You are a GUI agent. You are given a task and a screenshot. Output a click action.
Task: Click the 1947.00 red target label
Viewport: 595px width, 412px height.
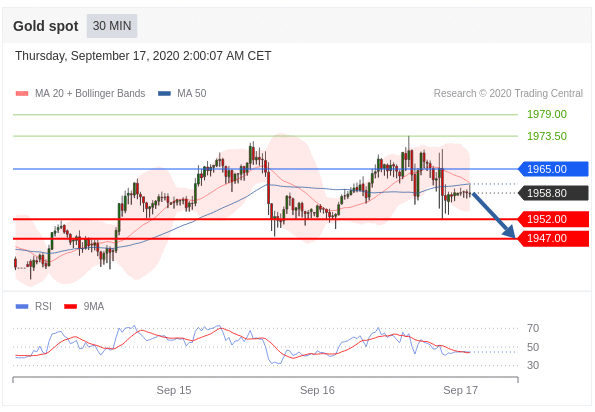click(553, 239)
